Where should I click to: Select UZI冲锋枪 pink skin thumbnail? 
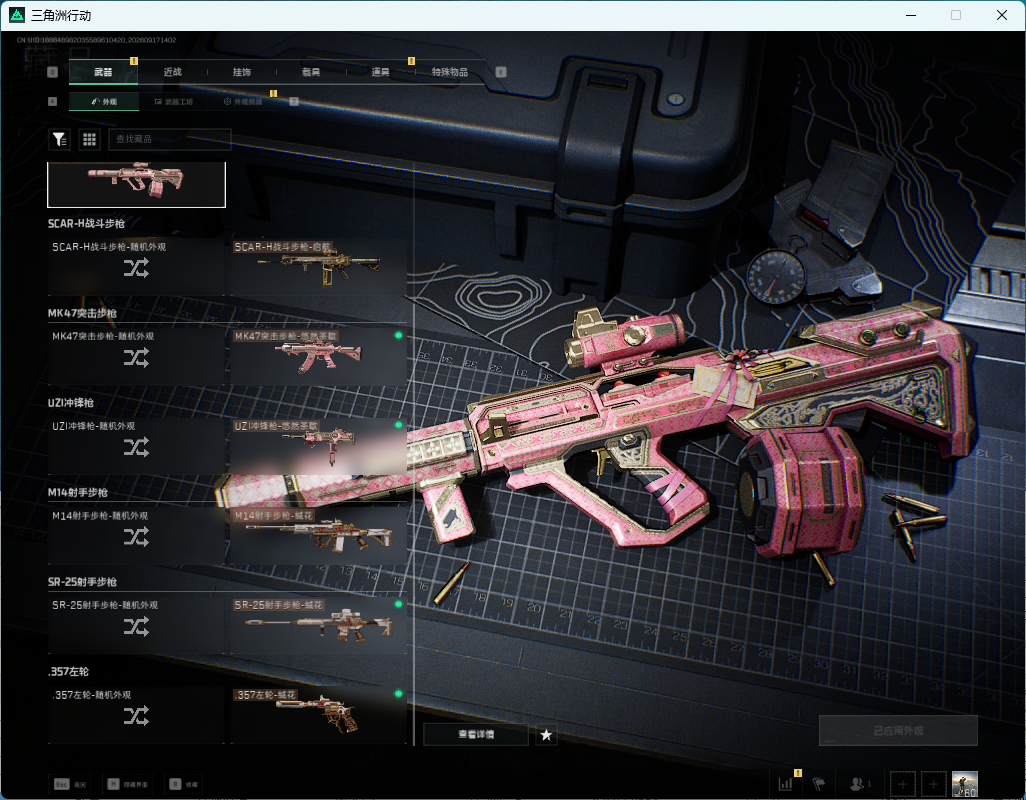(x=319, y=445)
